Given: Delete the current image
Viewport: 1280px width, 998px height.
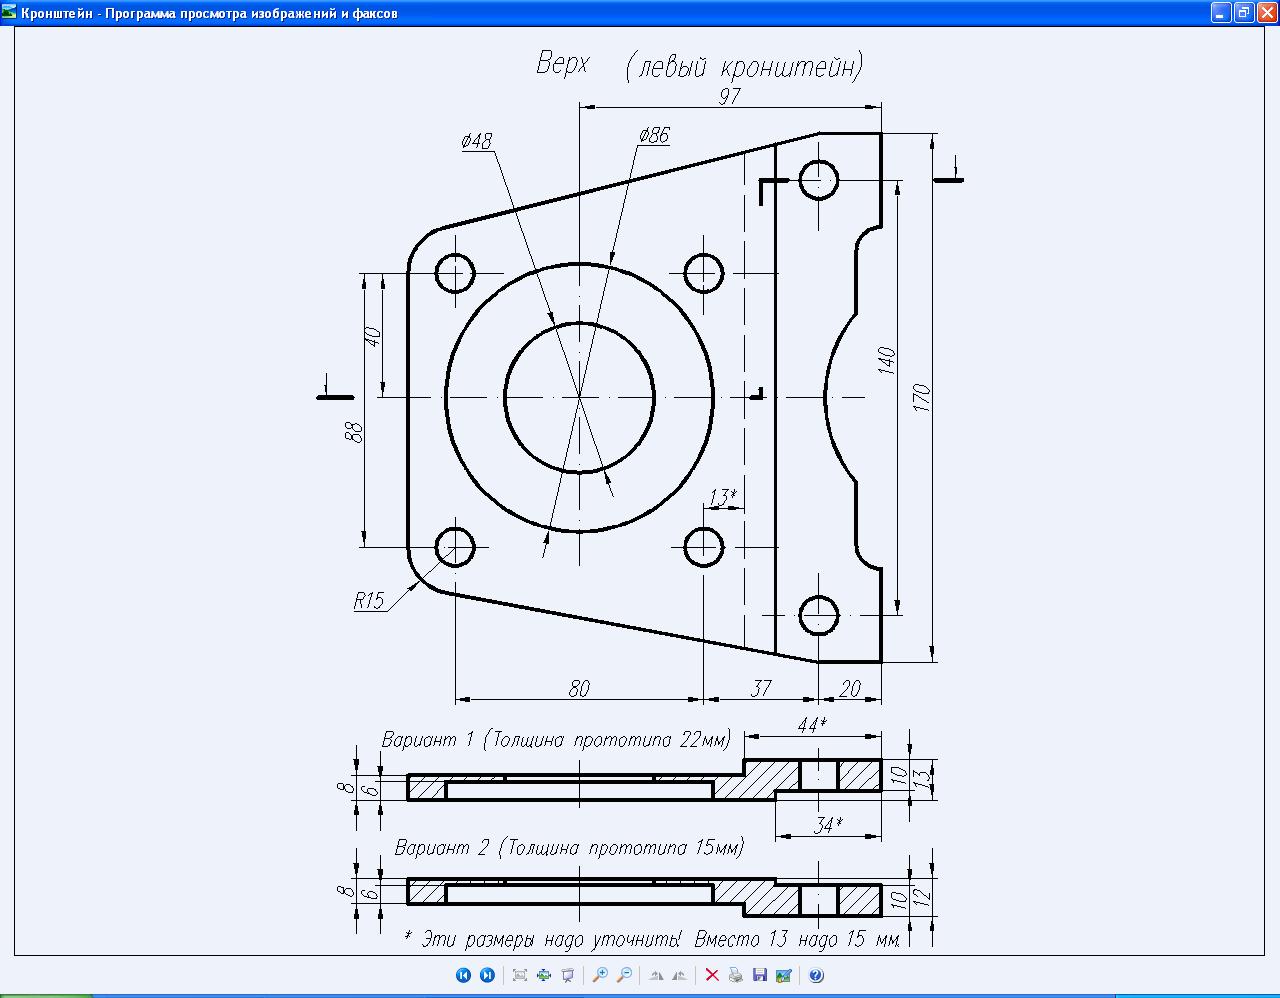Looking at the screenshot, I should [712, 975].
